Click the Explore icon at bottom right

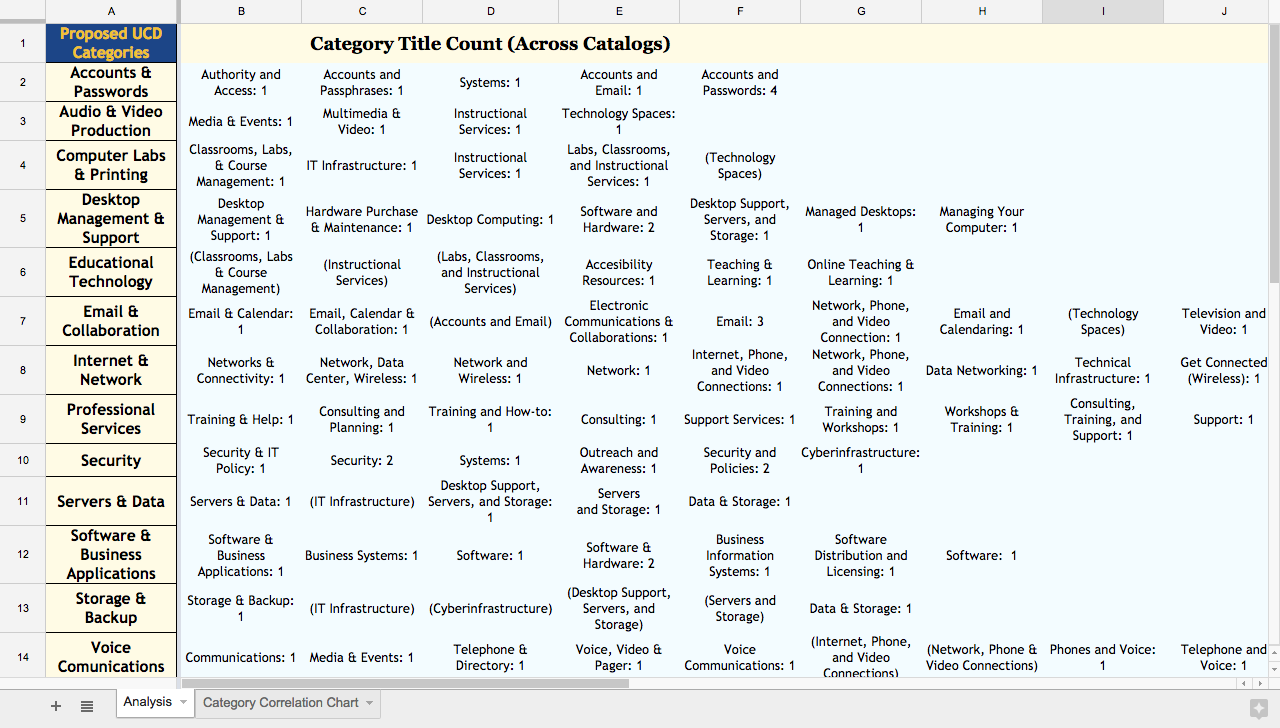[x=1258, y=708]
